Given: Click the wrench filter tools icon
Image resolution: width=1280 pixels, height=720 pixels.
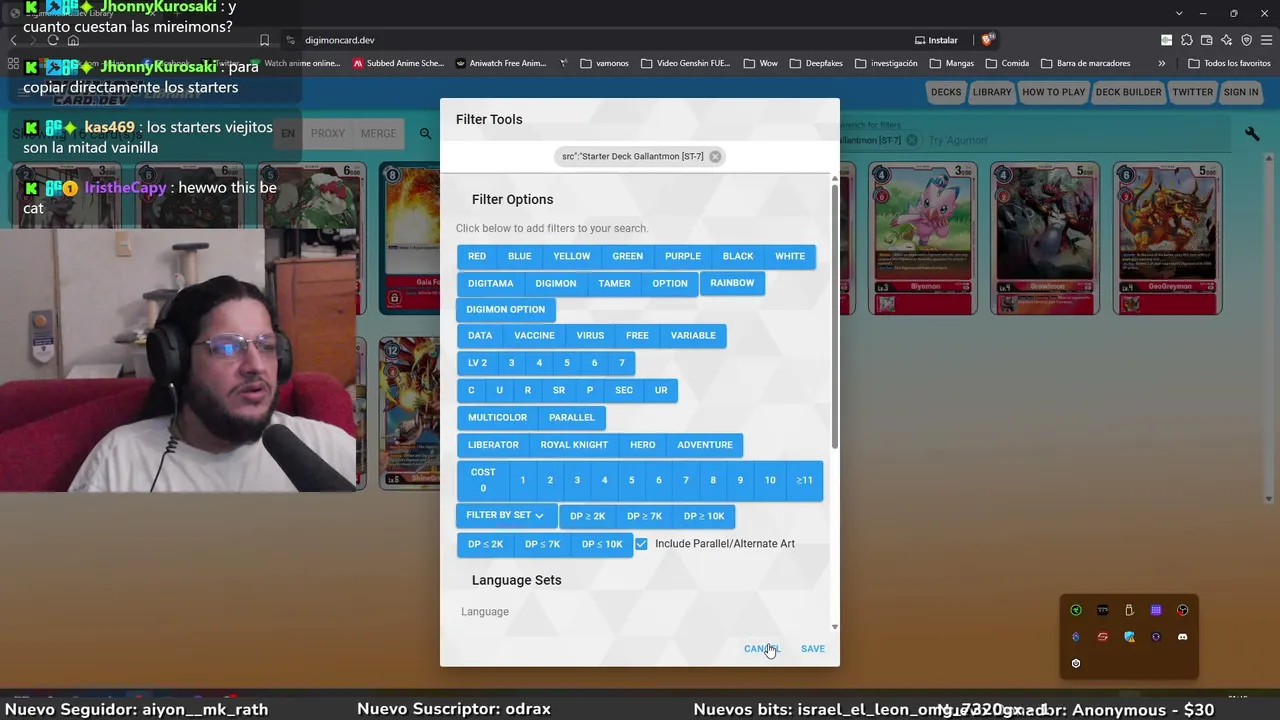Looking at the screenshot, I should point(1252,134).
